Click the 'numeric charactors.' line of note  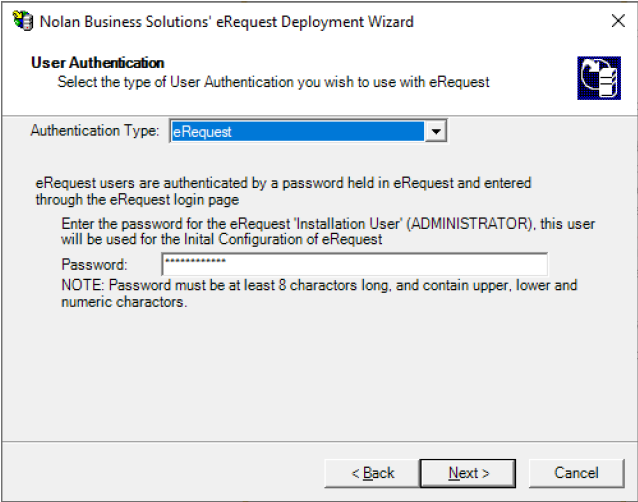124,302
